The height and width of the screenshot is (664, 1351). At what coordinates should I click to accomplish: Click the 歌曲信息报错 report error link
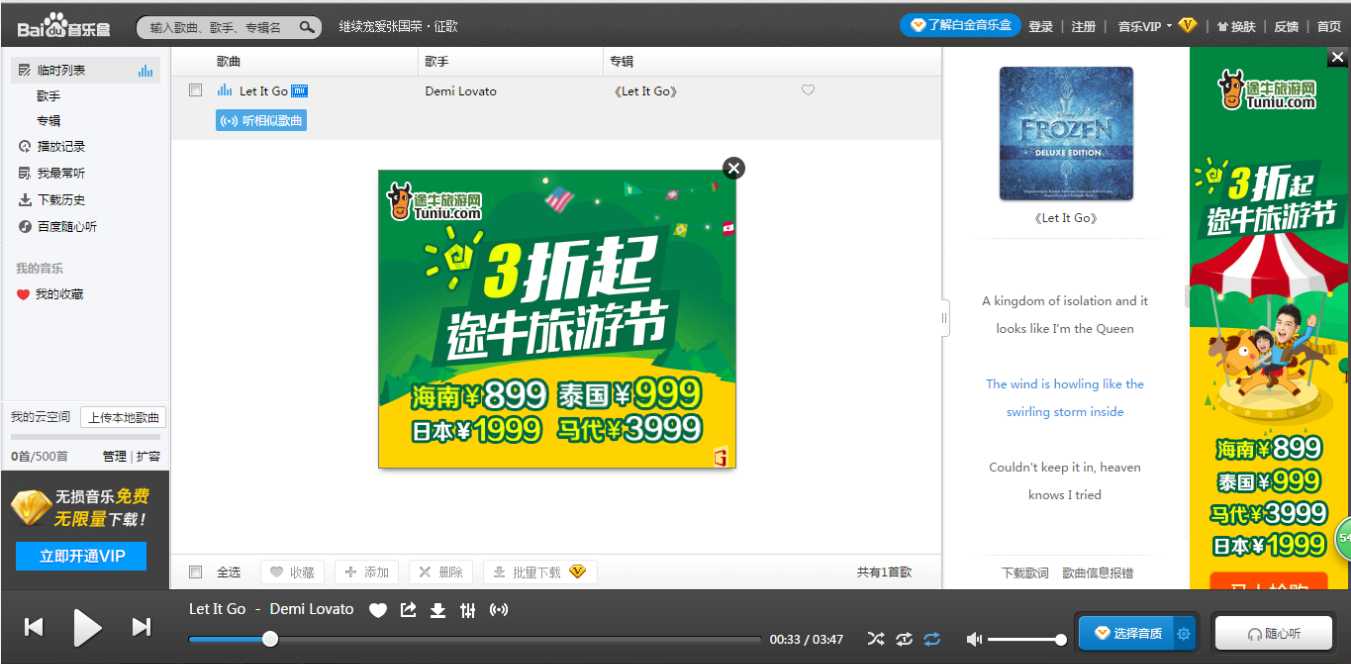1098,573
